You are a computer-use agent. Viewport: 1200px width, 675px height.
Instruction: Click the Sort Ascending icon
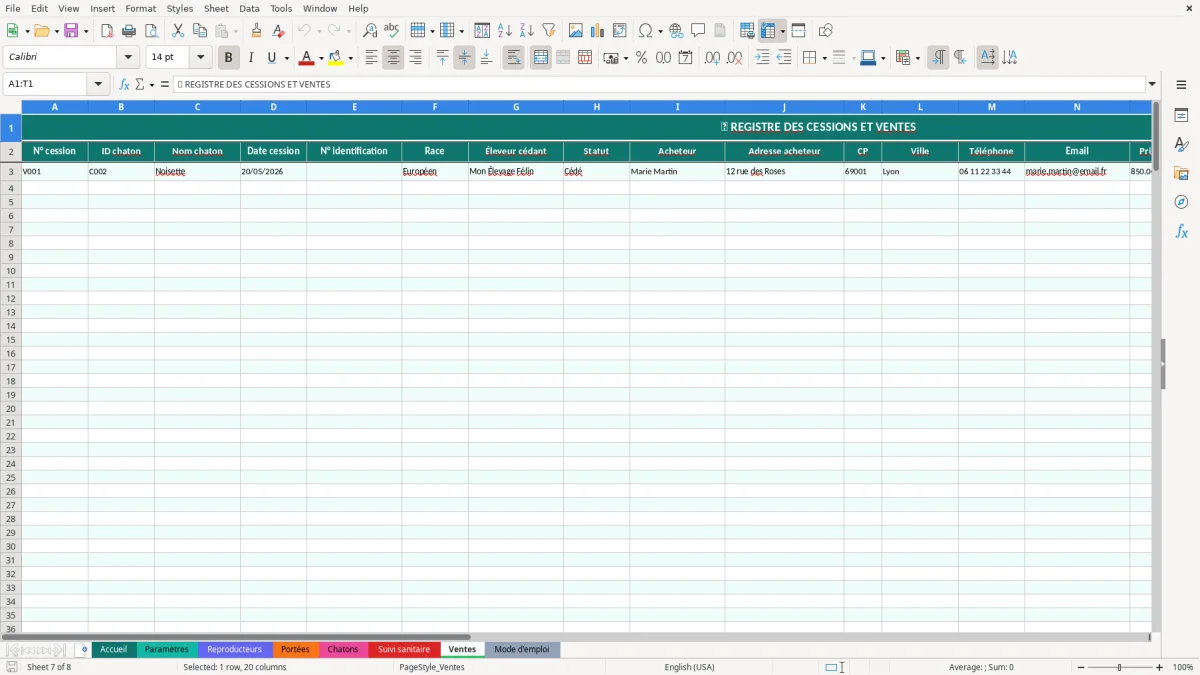click(x=505, y=31)
